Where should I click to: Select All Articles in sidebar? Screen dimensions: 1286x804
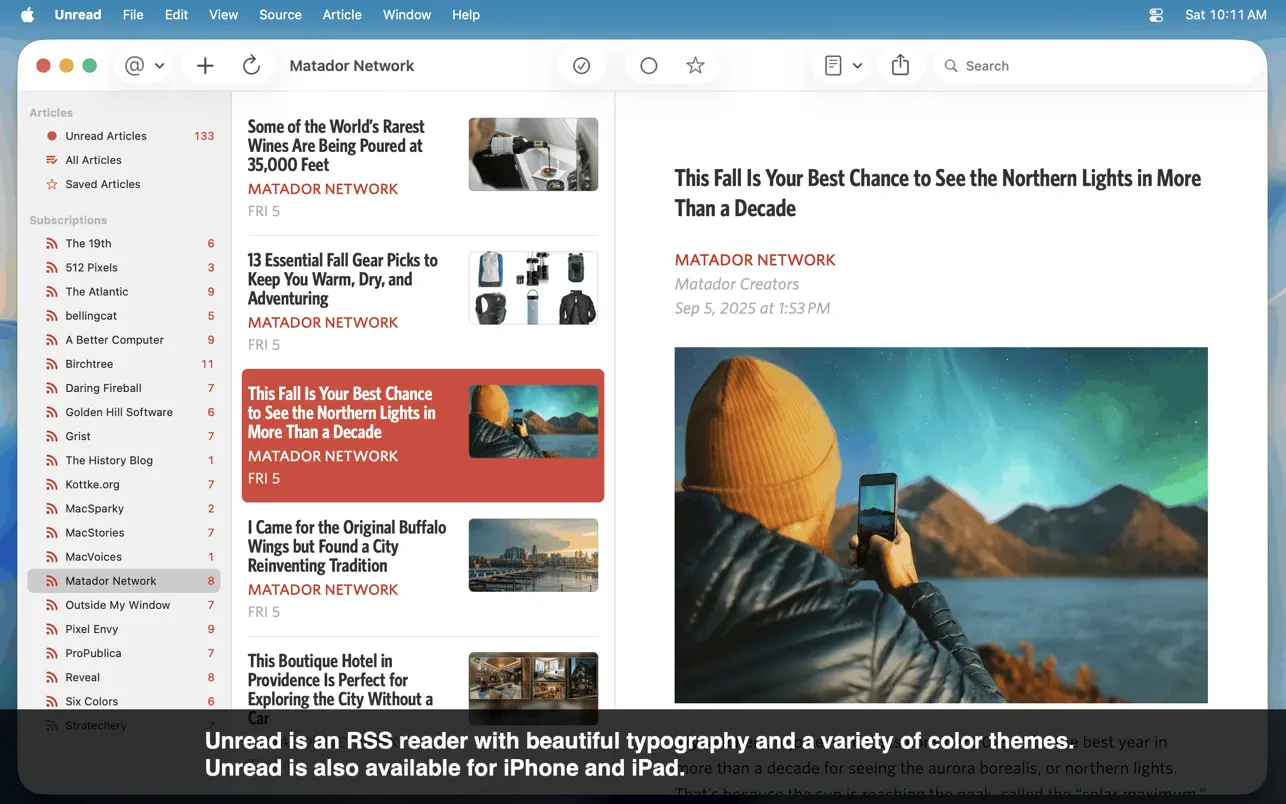(124, 160)
